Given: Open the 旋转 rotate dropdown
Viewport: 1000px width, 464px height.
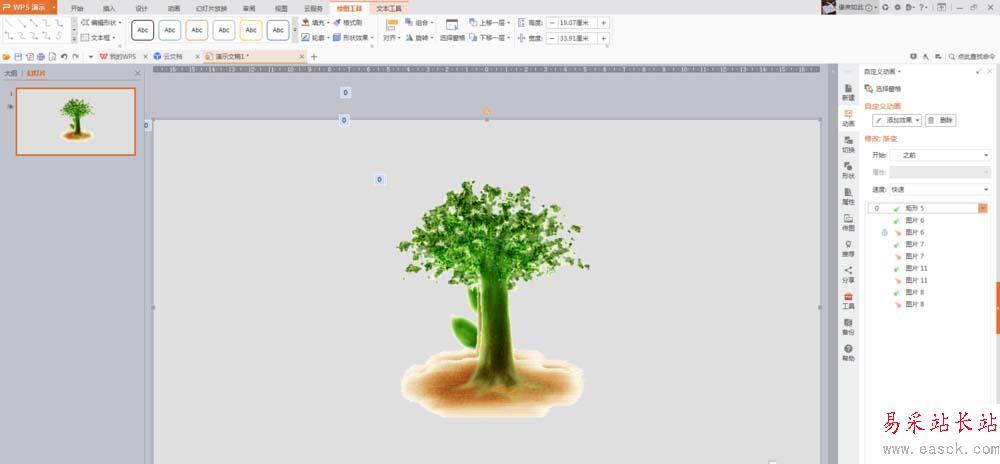Looking at the screenshot, I should 420,38.
